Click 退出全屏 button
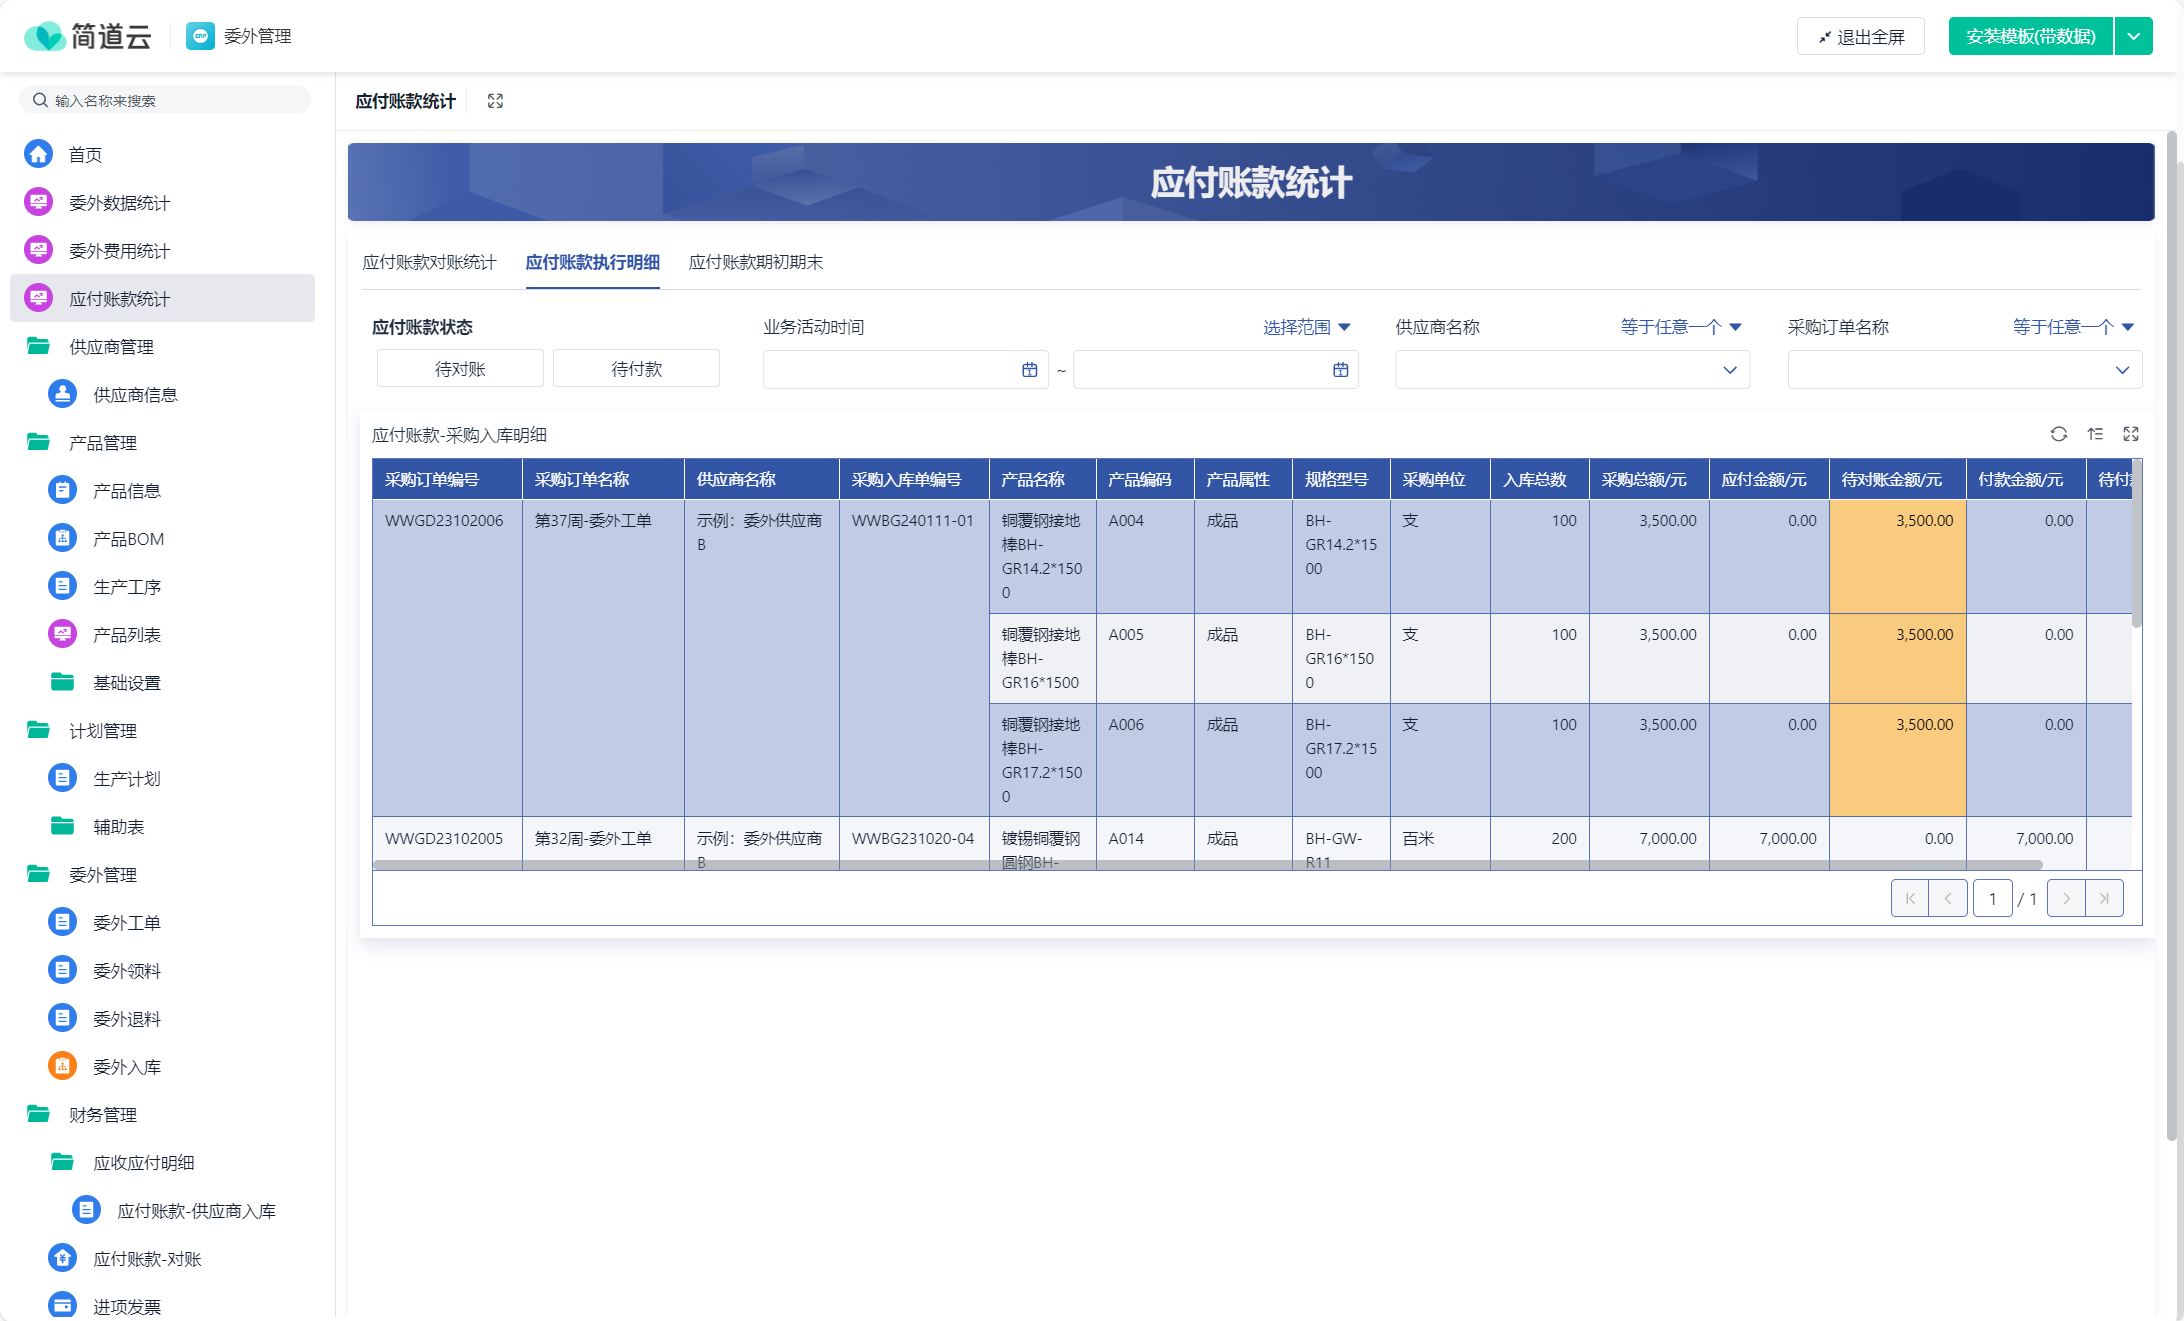Viewport: 2184px width, 1321px height. click(1860, 37)
